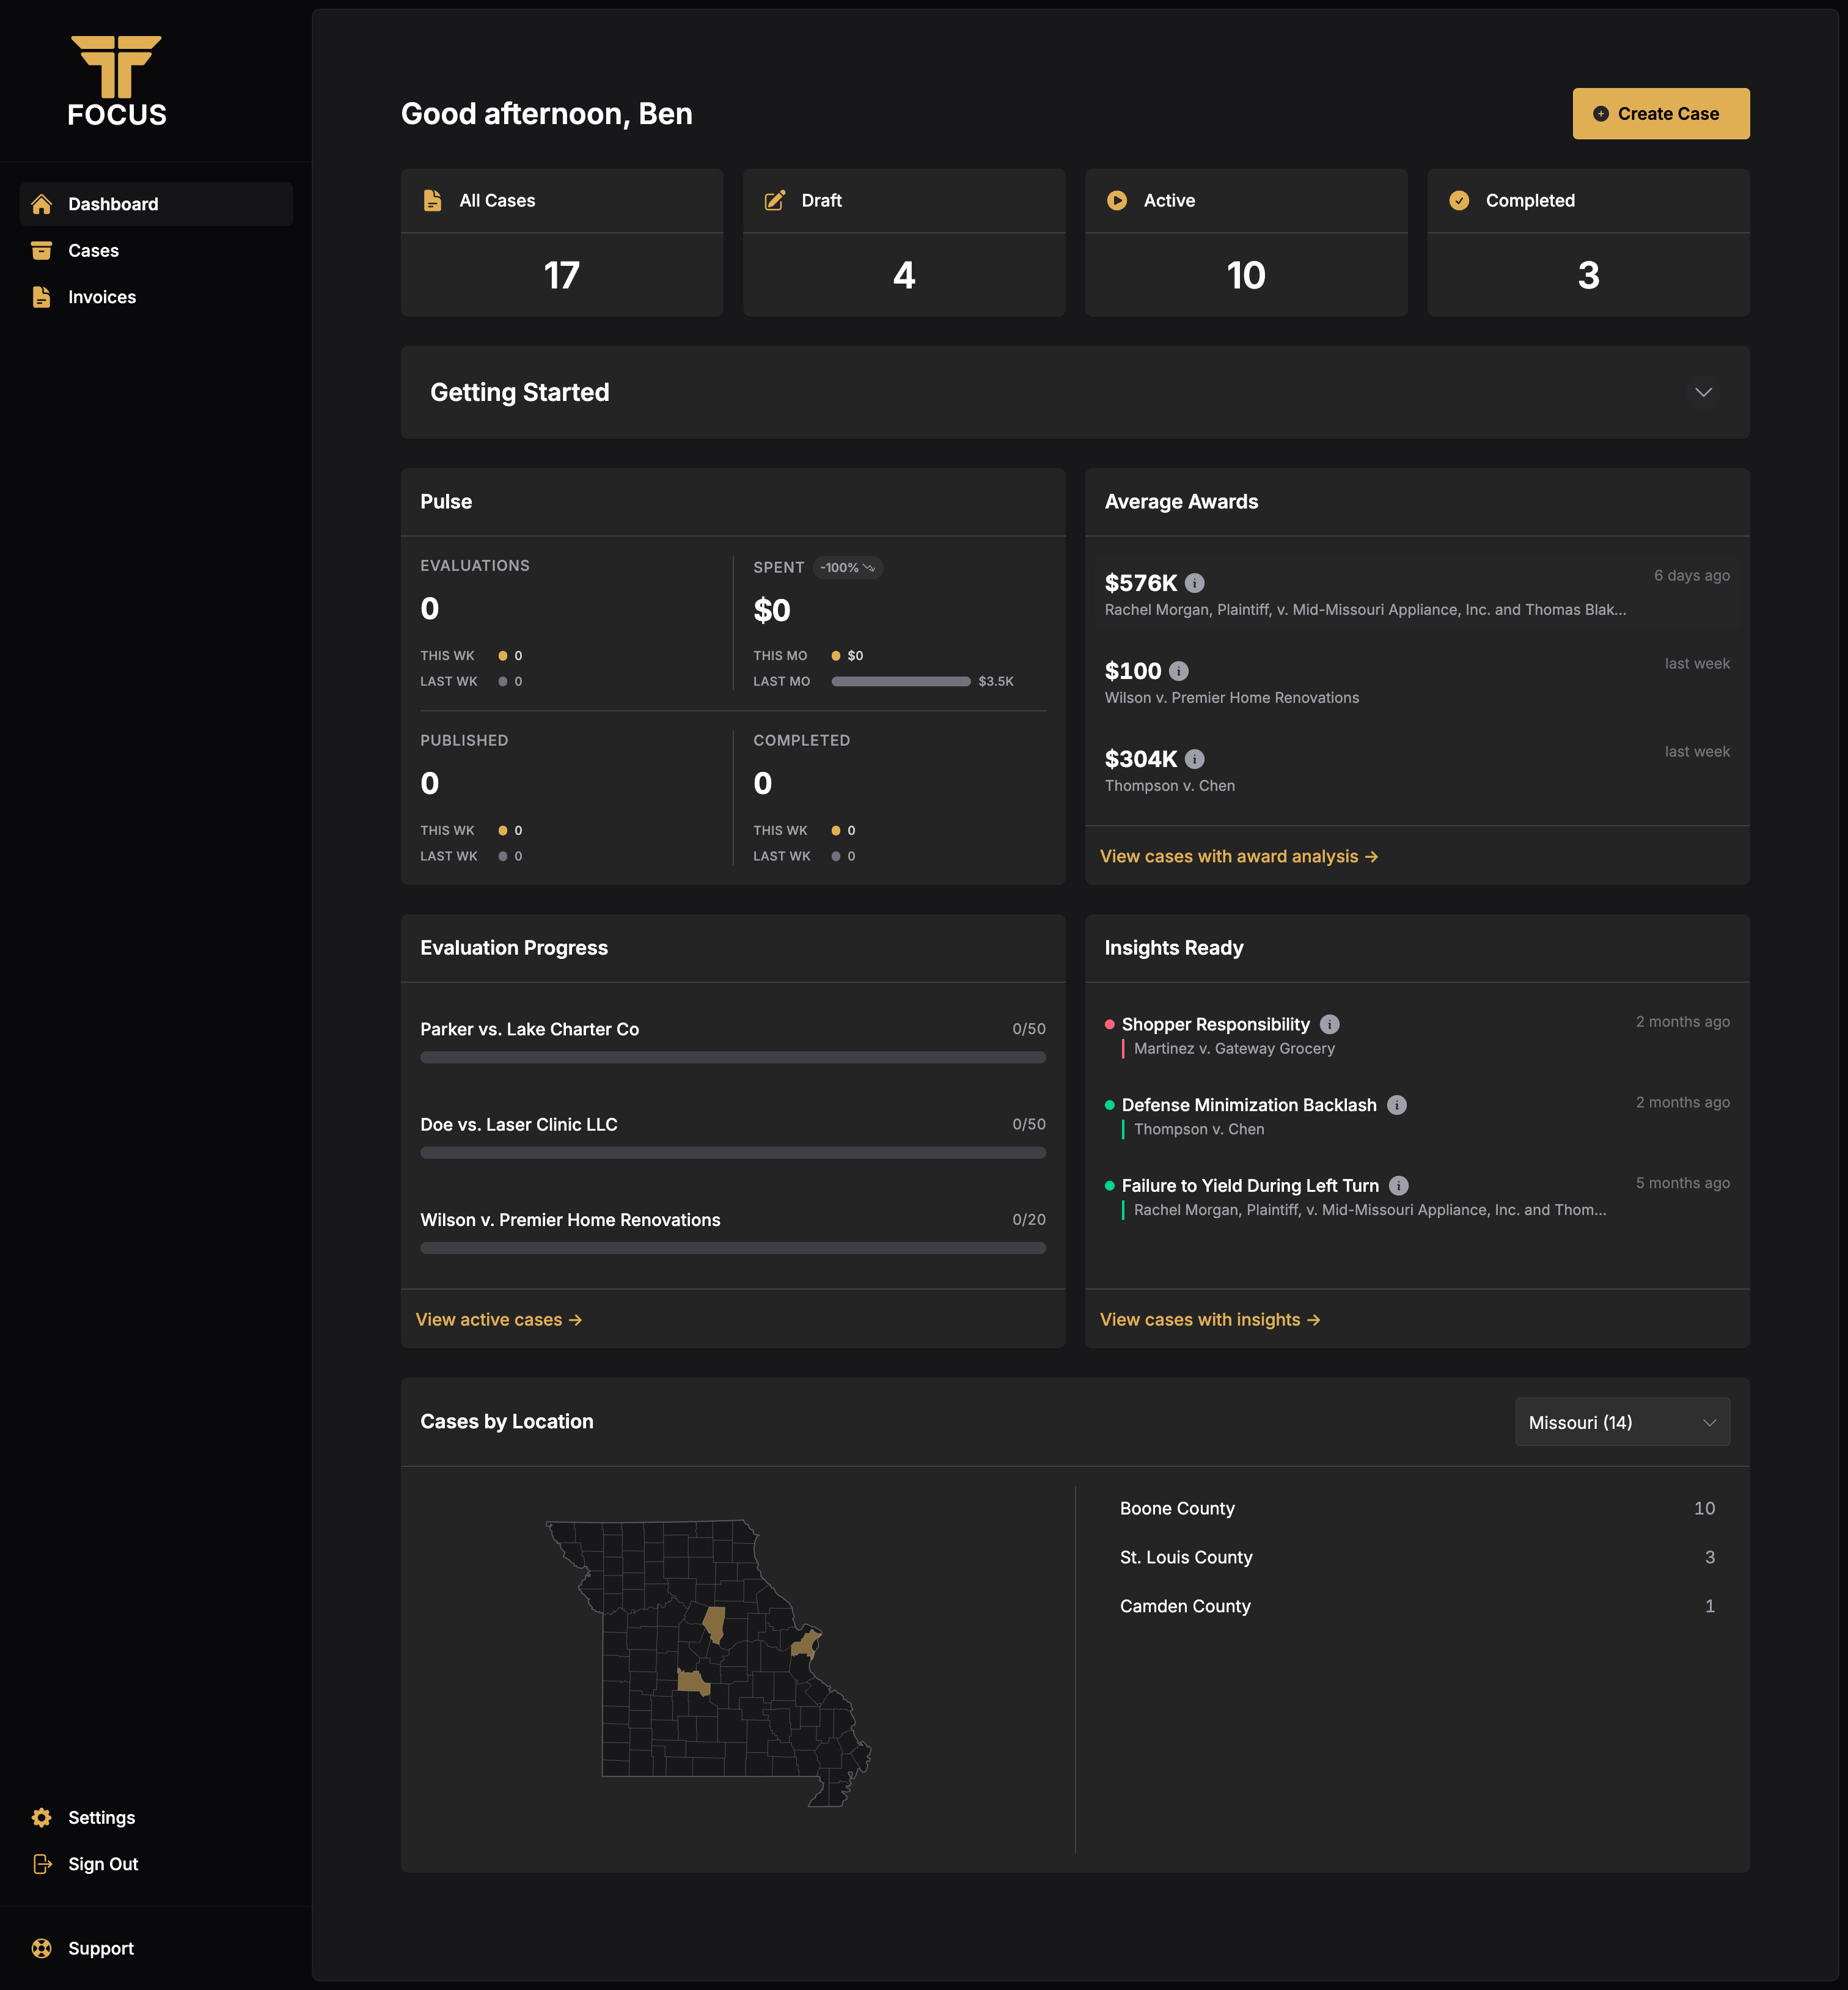Go to Invoices in the sidebar

click(101, 297)
